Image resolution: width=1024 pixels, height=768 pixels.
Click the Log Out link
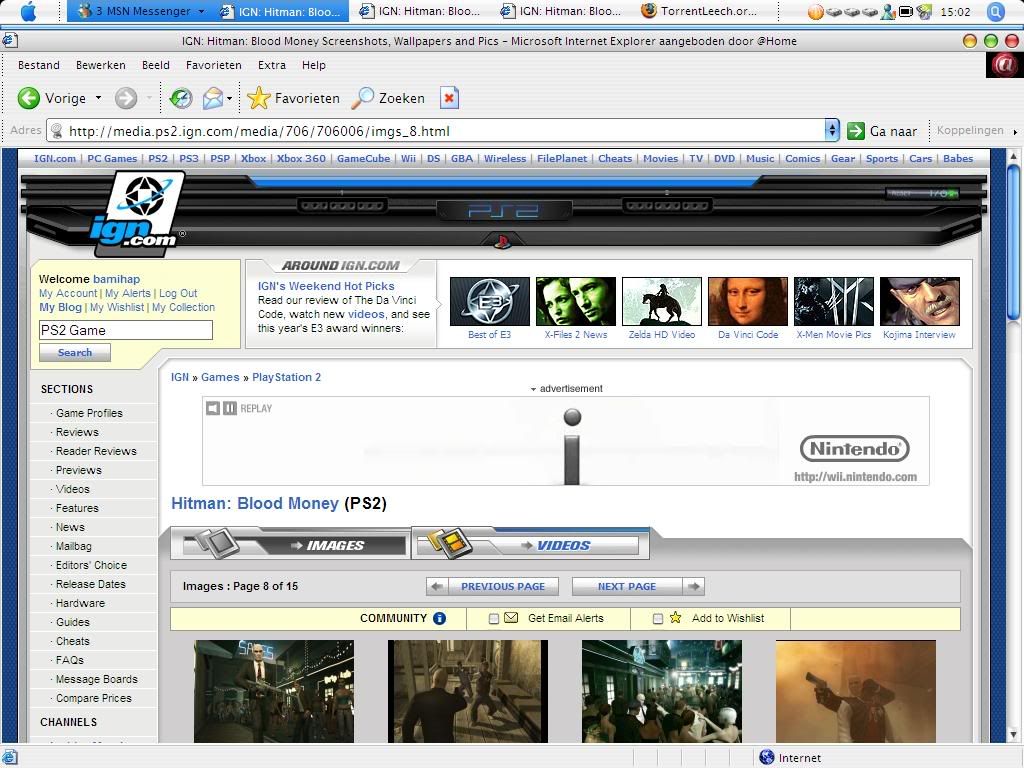point(178,293)
